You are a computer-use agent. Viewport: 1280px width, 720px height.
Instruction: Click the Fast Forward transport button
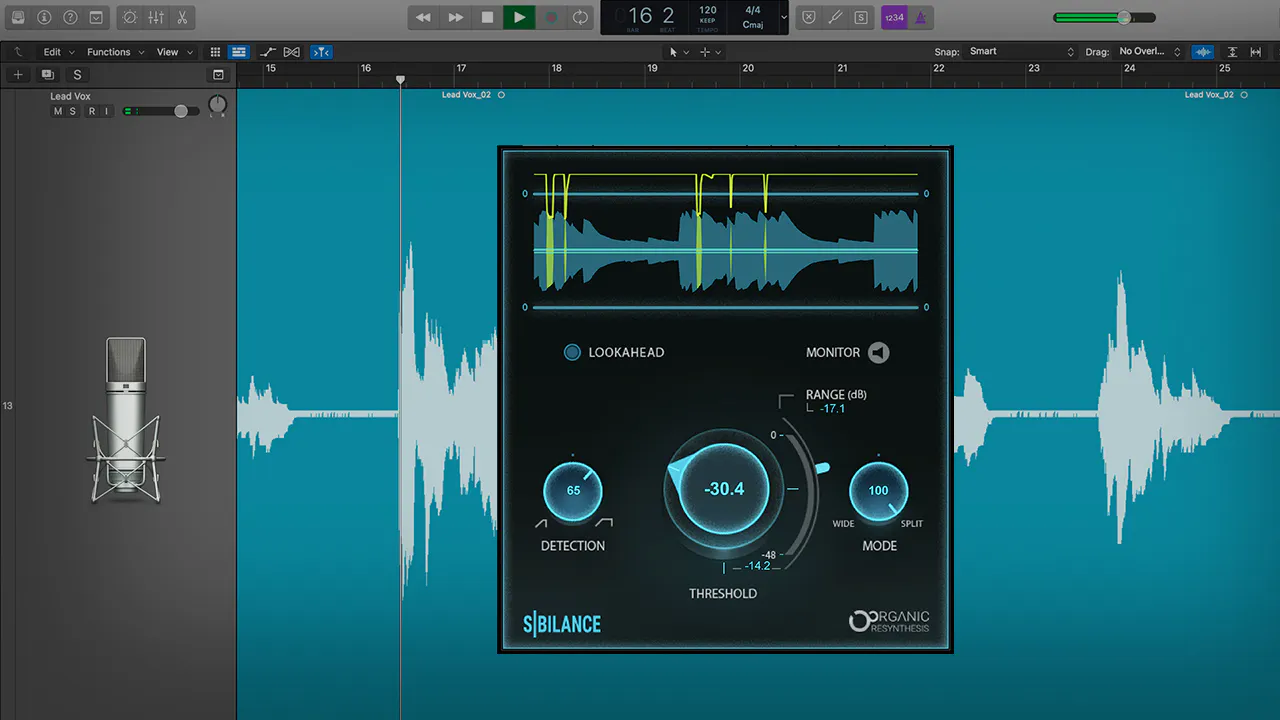click(x=456, y=17)
